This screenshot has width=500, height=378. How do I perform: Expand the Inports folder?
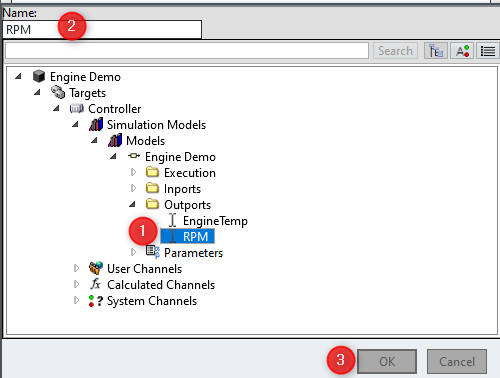(133, 188)
